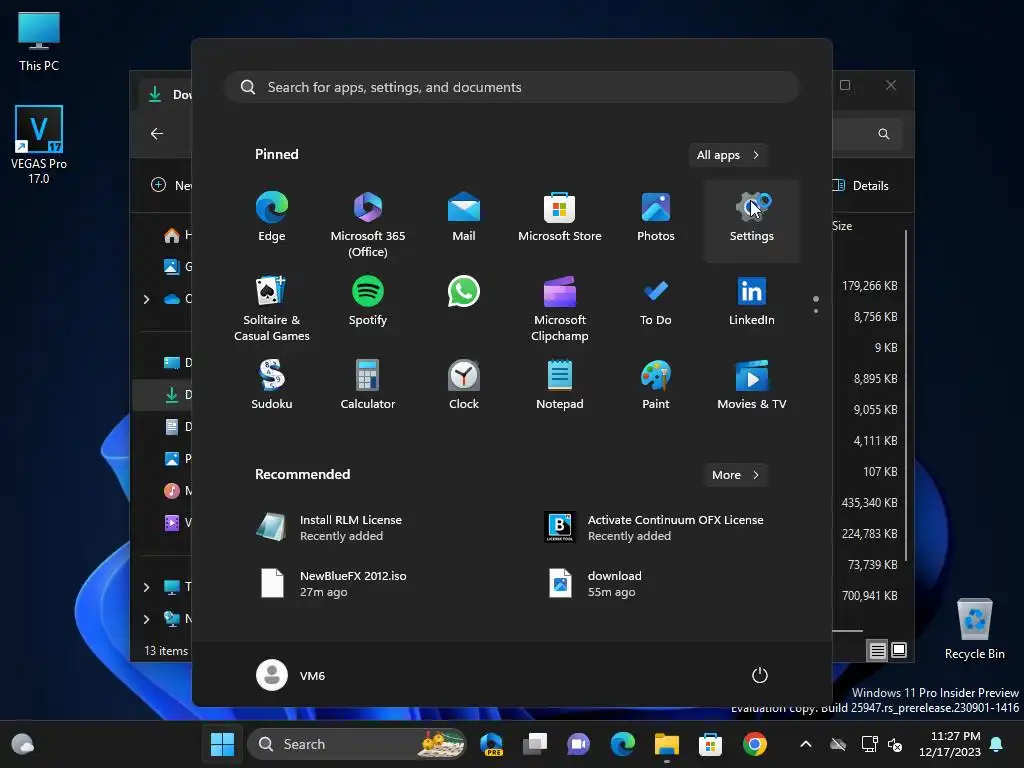Select VEGAS Pro 17.0 desktop shortcut
This screenshot has height=768, width=1024.
tap(39, 145)
